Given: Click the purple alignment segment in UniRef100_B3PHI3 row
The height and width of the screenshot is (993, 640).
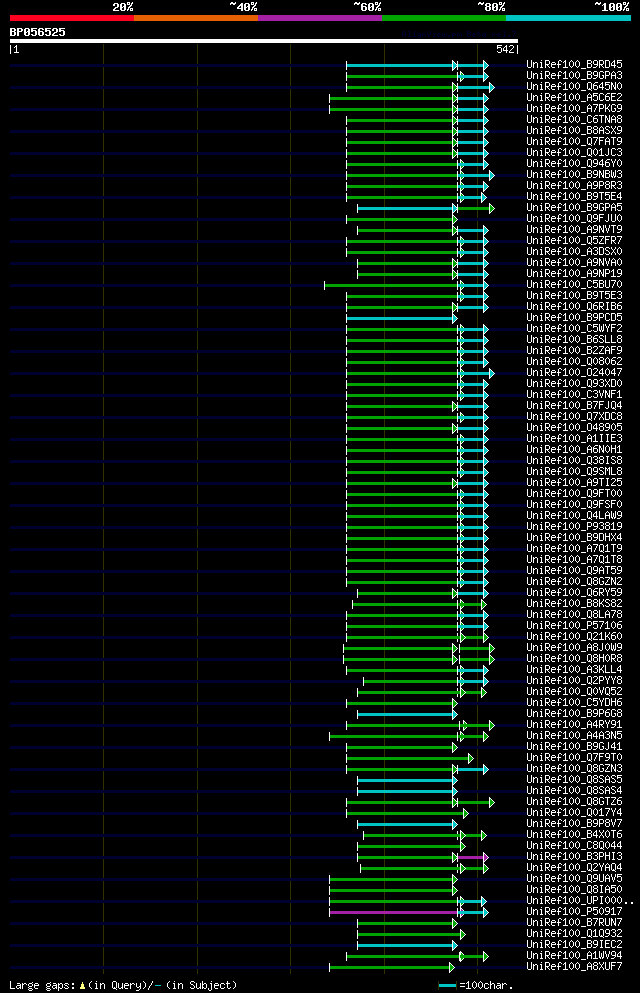Looking at the screenshot, I should click(x=472, y=857).
